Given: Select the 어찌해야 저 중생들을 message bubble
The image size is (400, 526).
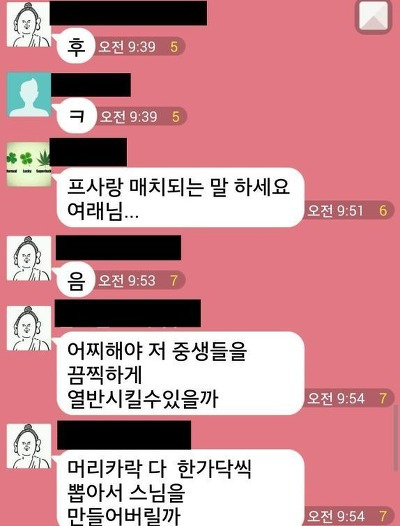Looking at the screenshot, I should tap(181, 373).
